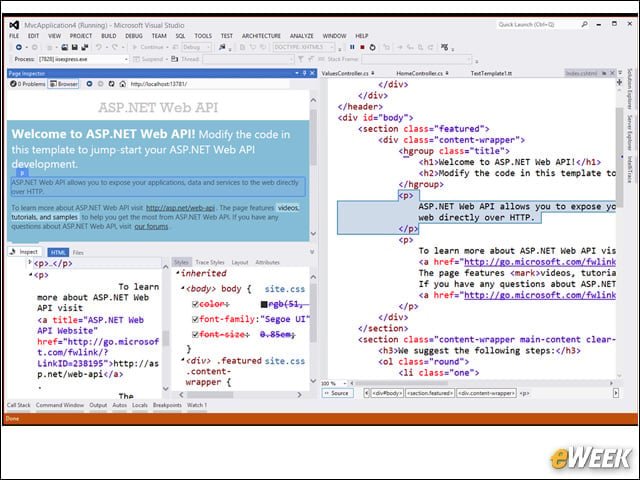Click the <section.featured> breadcrumb
This screenshot has width=640, height=480.
pyautogui.click(x=429, y=393)
